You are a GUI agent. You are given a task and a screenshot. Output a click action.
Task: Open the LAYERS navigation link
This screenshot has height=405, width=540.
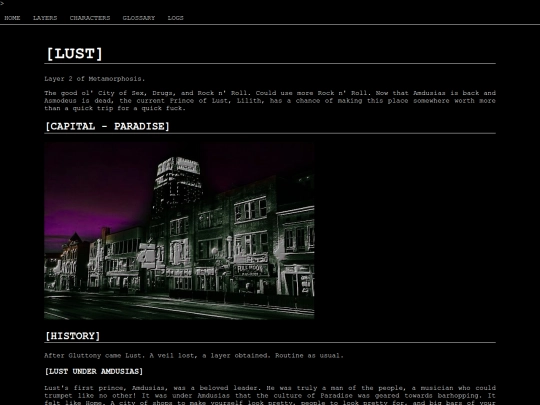[x=45, y=18]
